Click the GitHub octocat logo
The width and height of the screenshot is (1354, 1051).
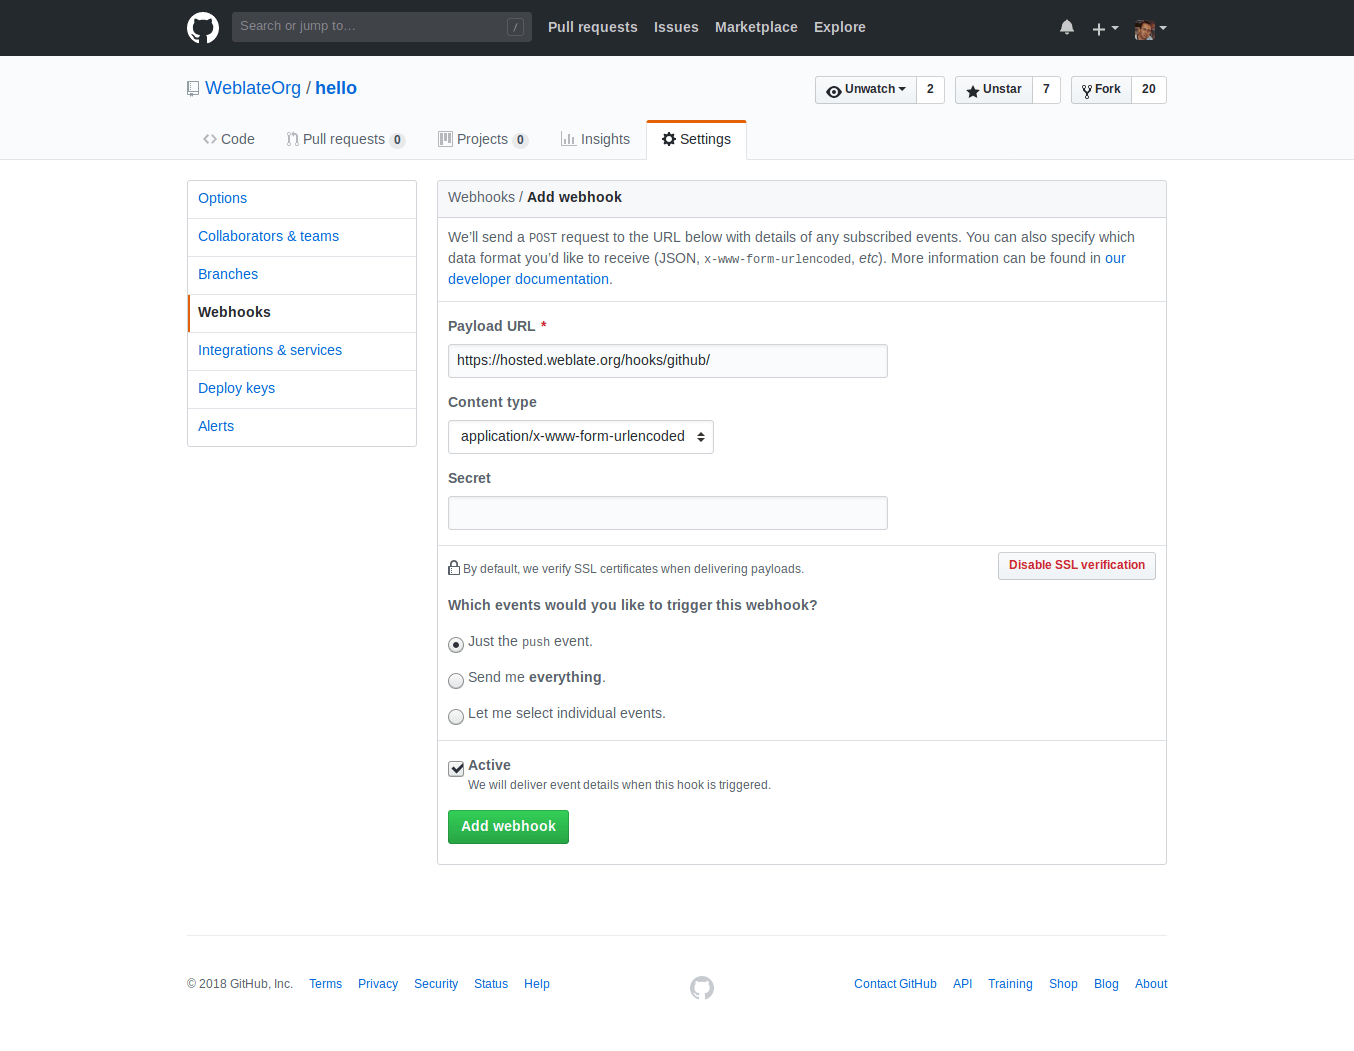pyautogui.click(x=203, y=27)
